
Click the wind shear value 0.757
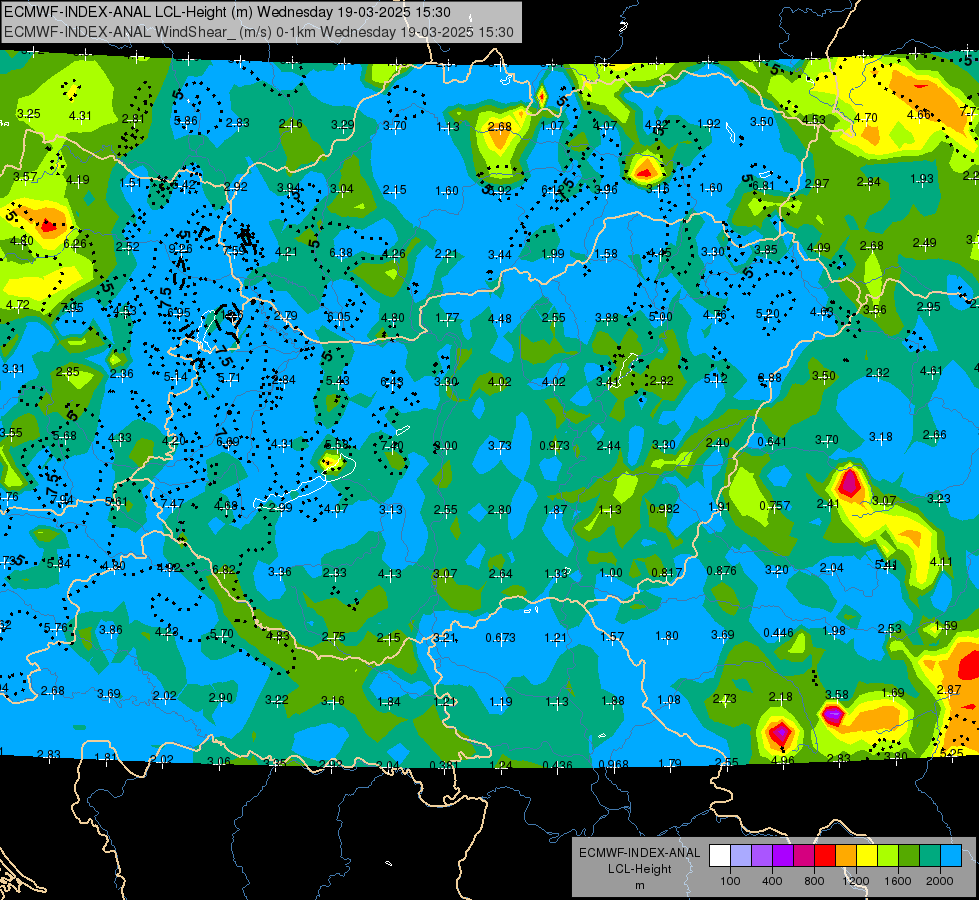[x=774, y=505]
